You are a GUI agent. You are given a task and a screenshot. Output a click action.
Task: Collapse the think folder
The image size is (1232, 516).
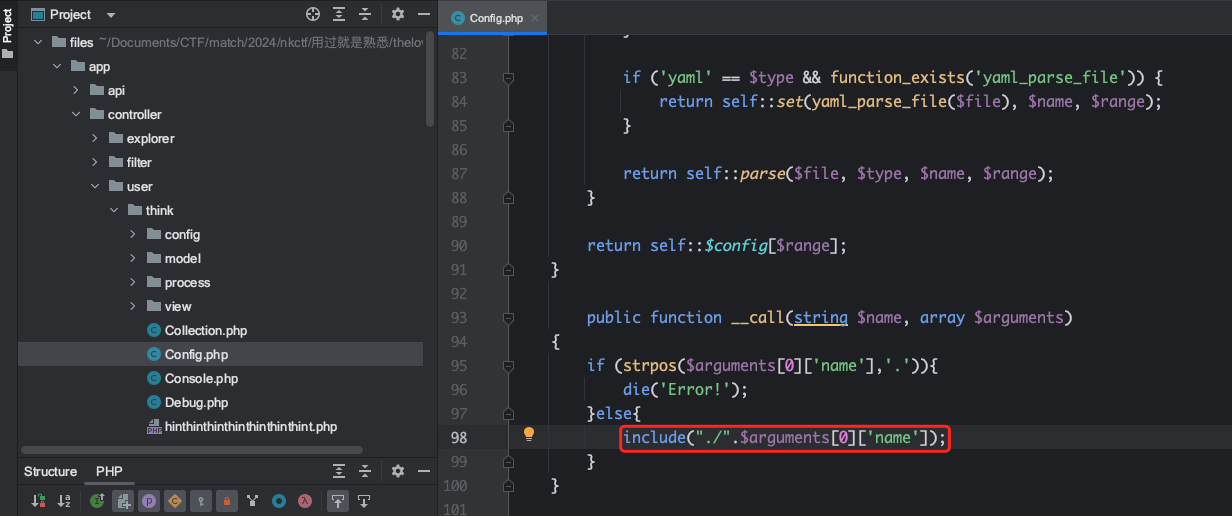(114, 210)
